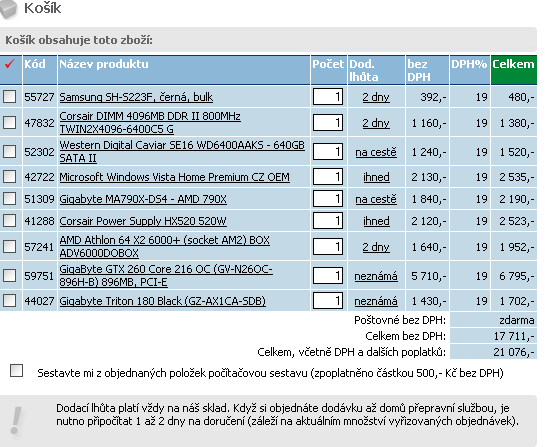Open Corsair Power Supply HX520 520W link
This screenshot has width=545, height=447.
pos(143,221)
